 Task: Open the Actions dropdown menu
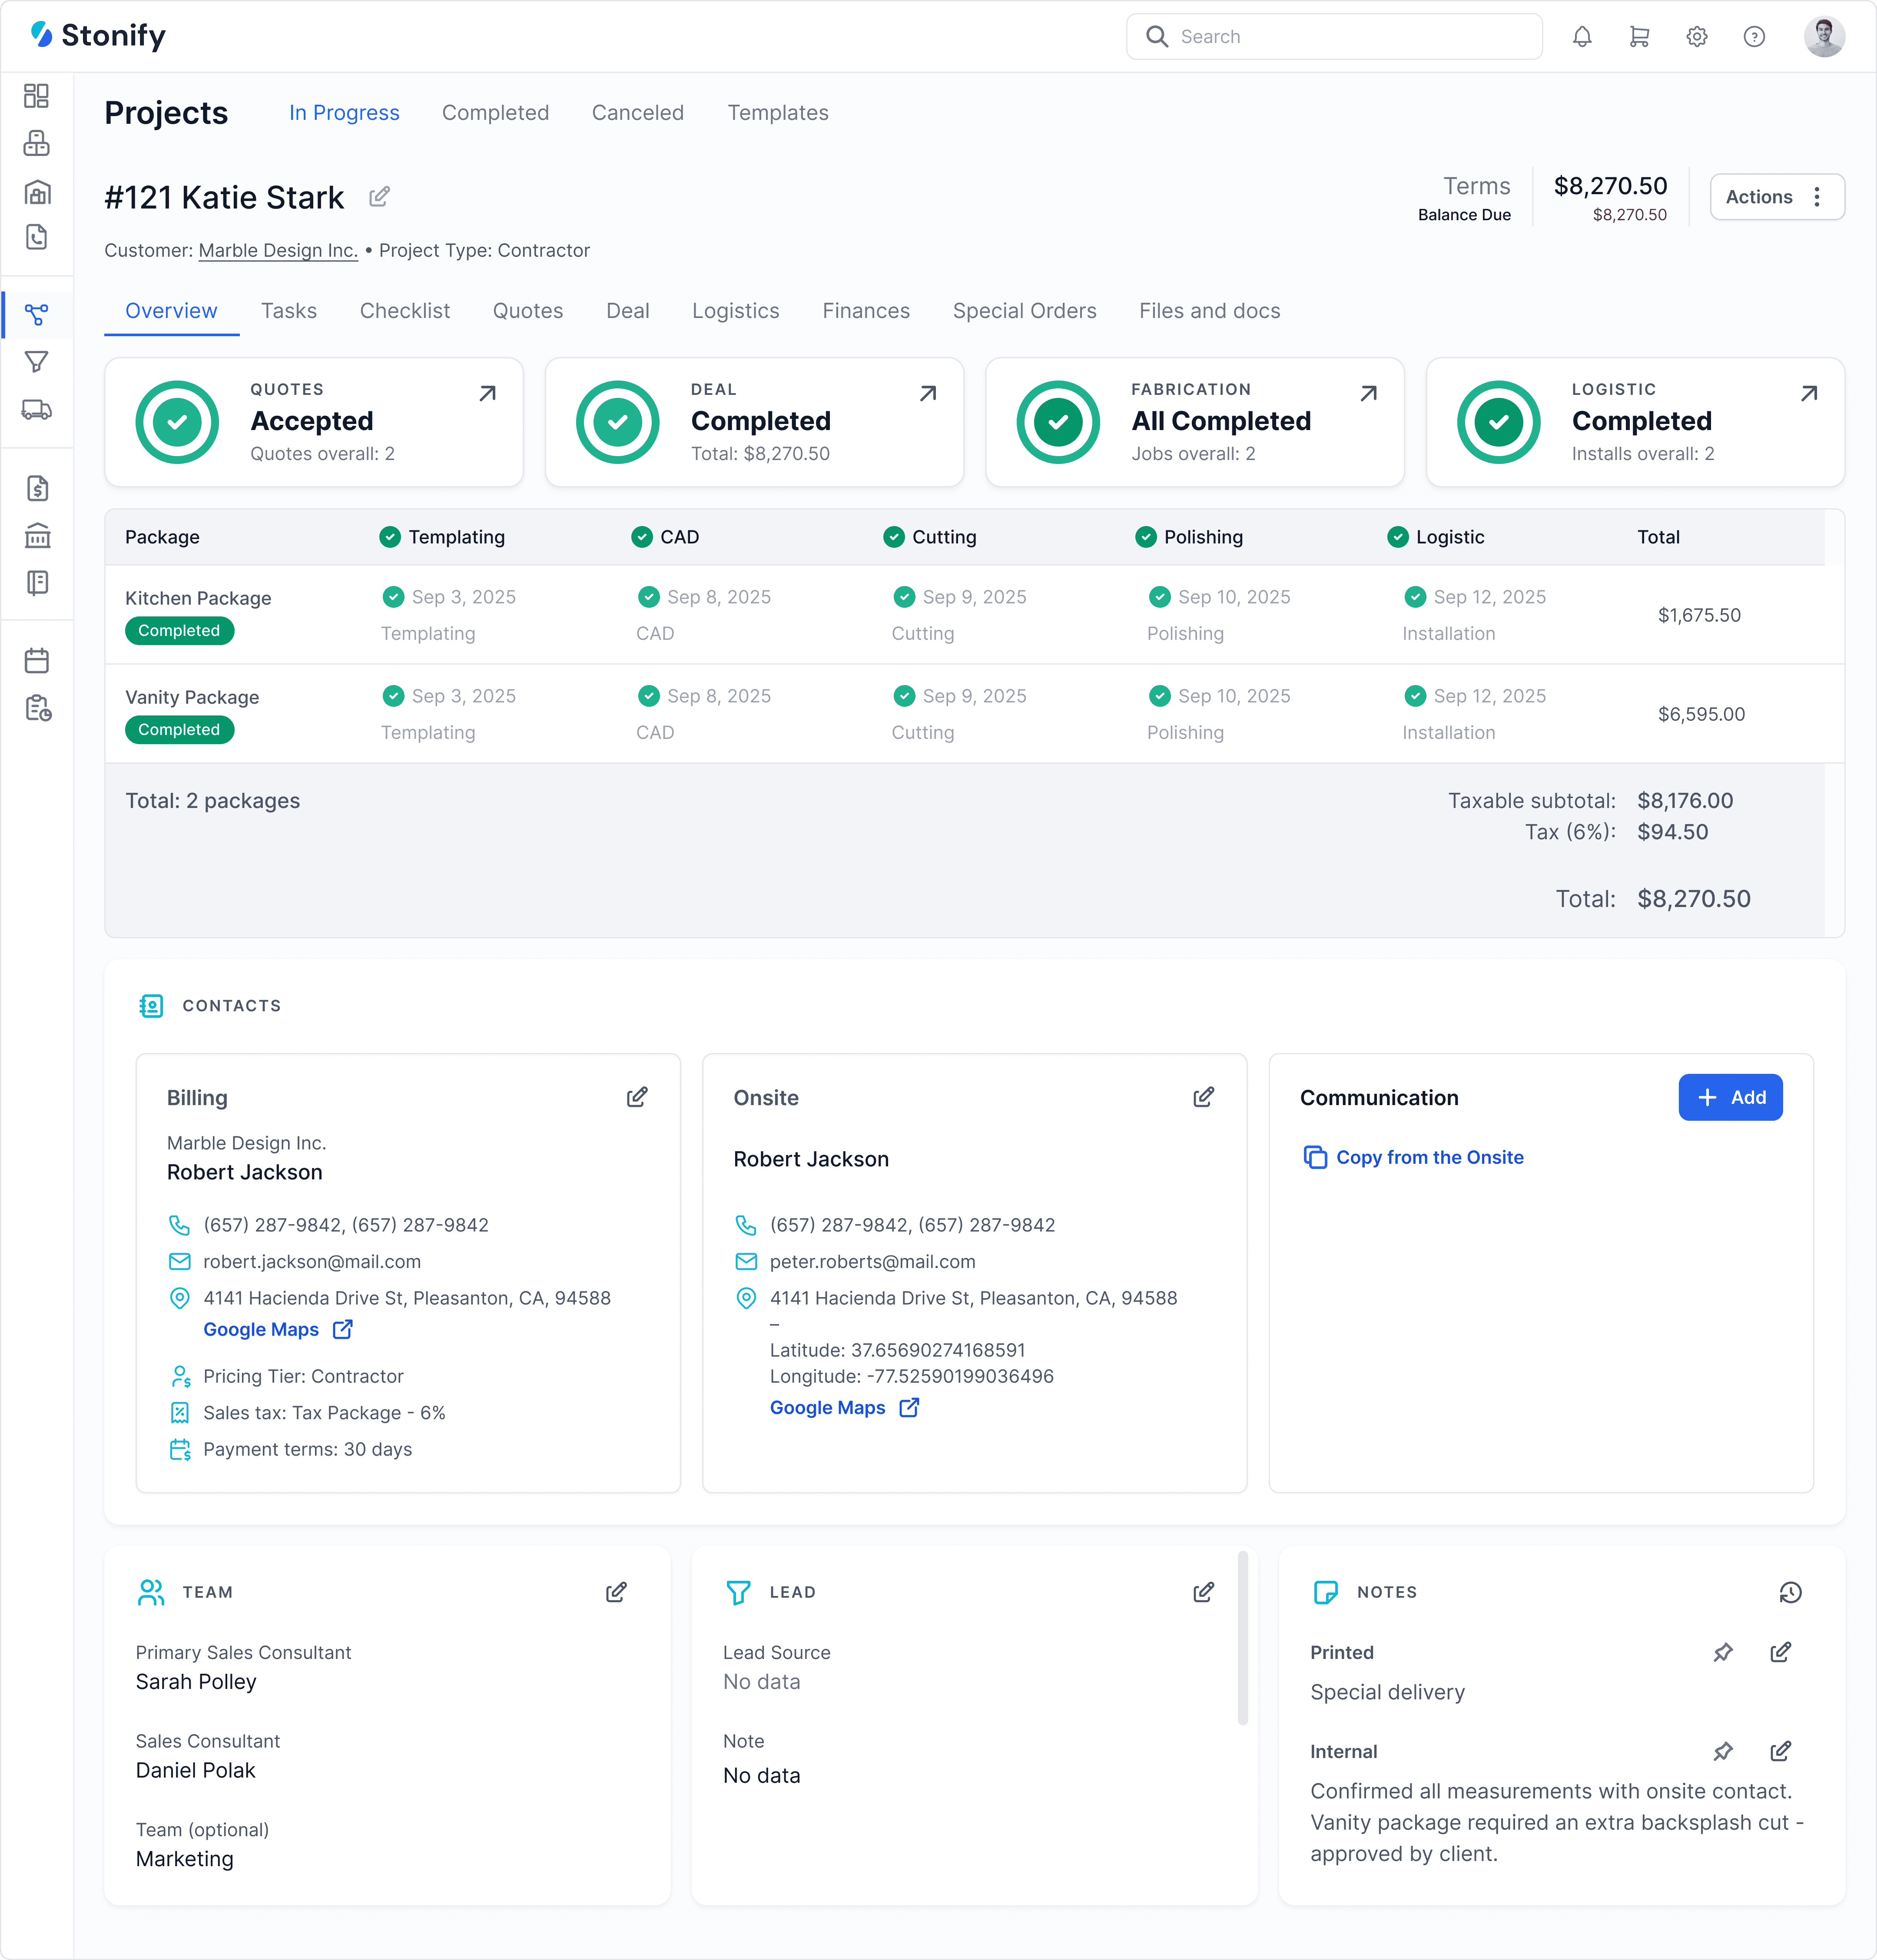click(1776, 197)
